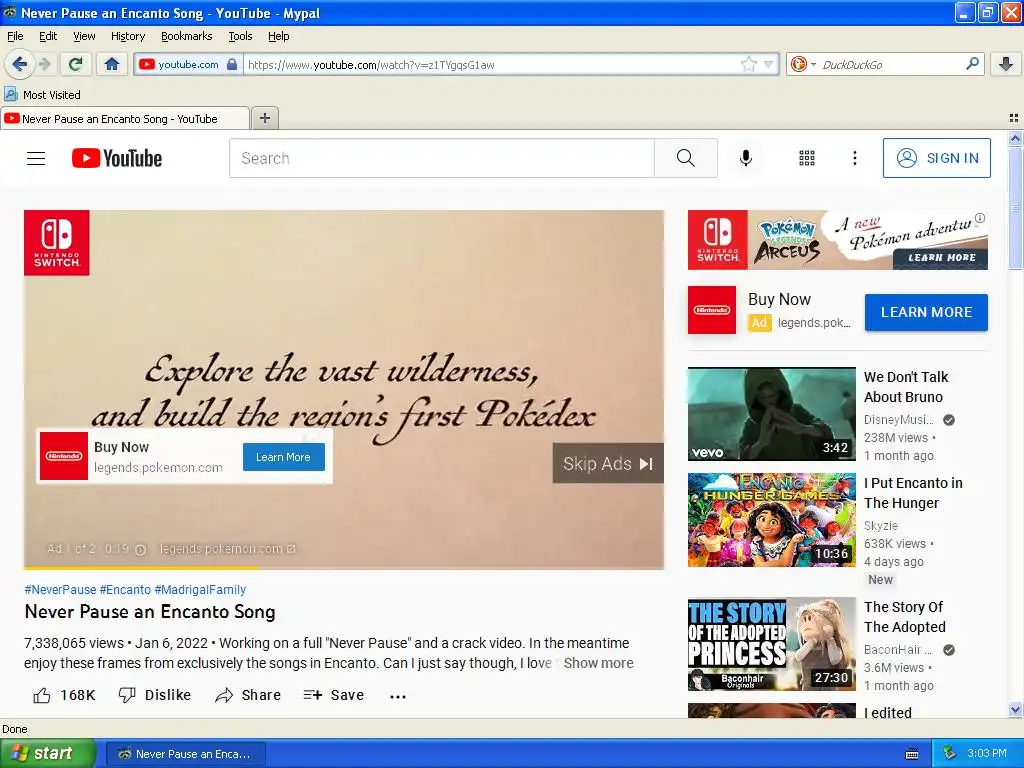1024x768 pixels.
Task: Open The Story Of The Adopted Princess thumbnail
Action: tap(771, 644)
